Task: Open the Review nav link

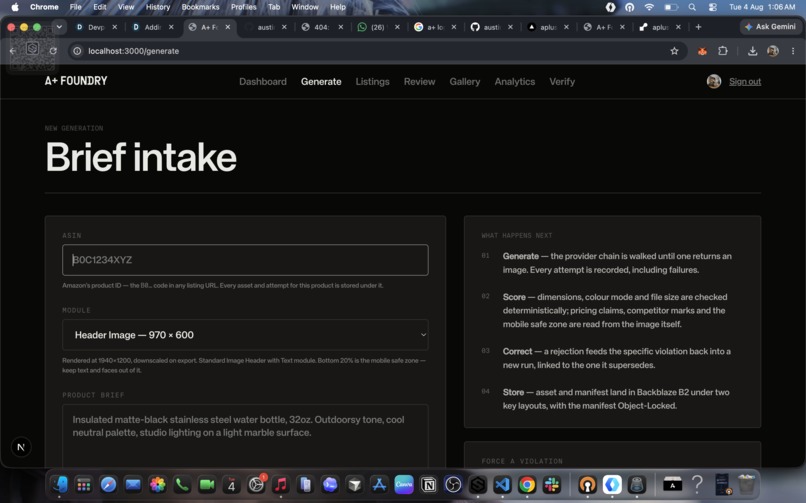Action: 419,82
